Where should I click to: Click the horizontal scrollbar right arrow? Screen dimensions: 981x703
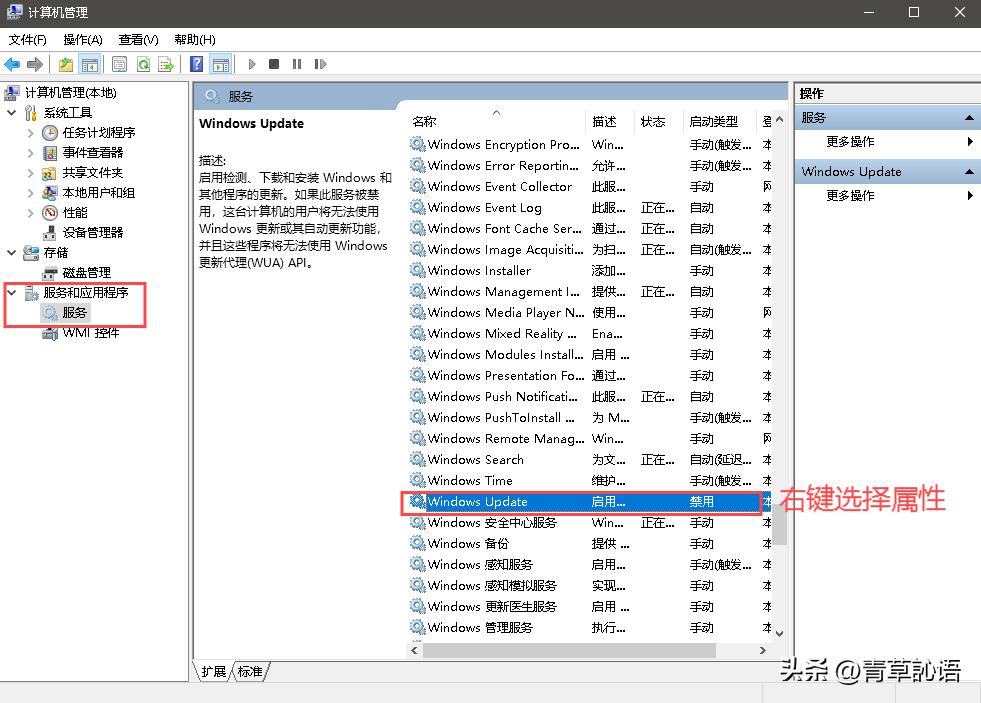click(763, 650)
